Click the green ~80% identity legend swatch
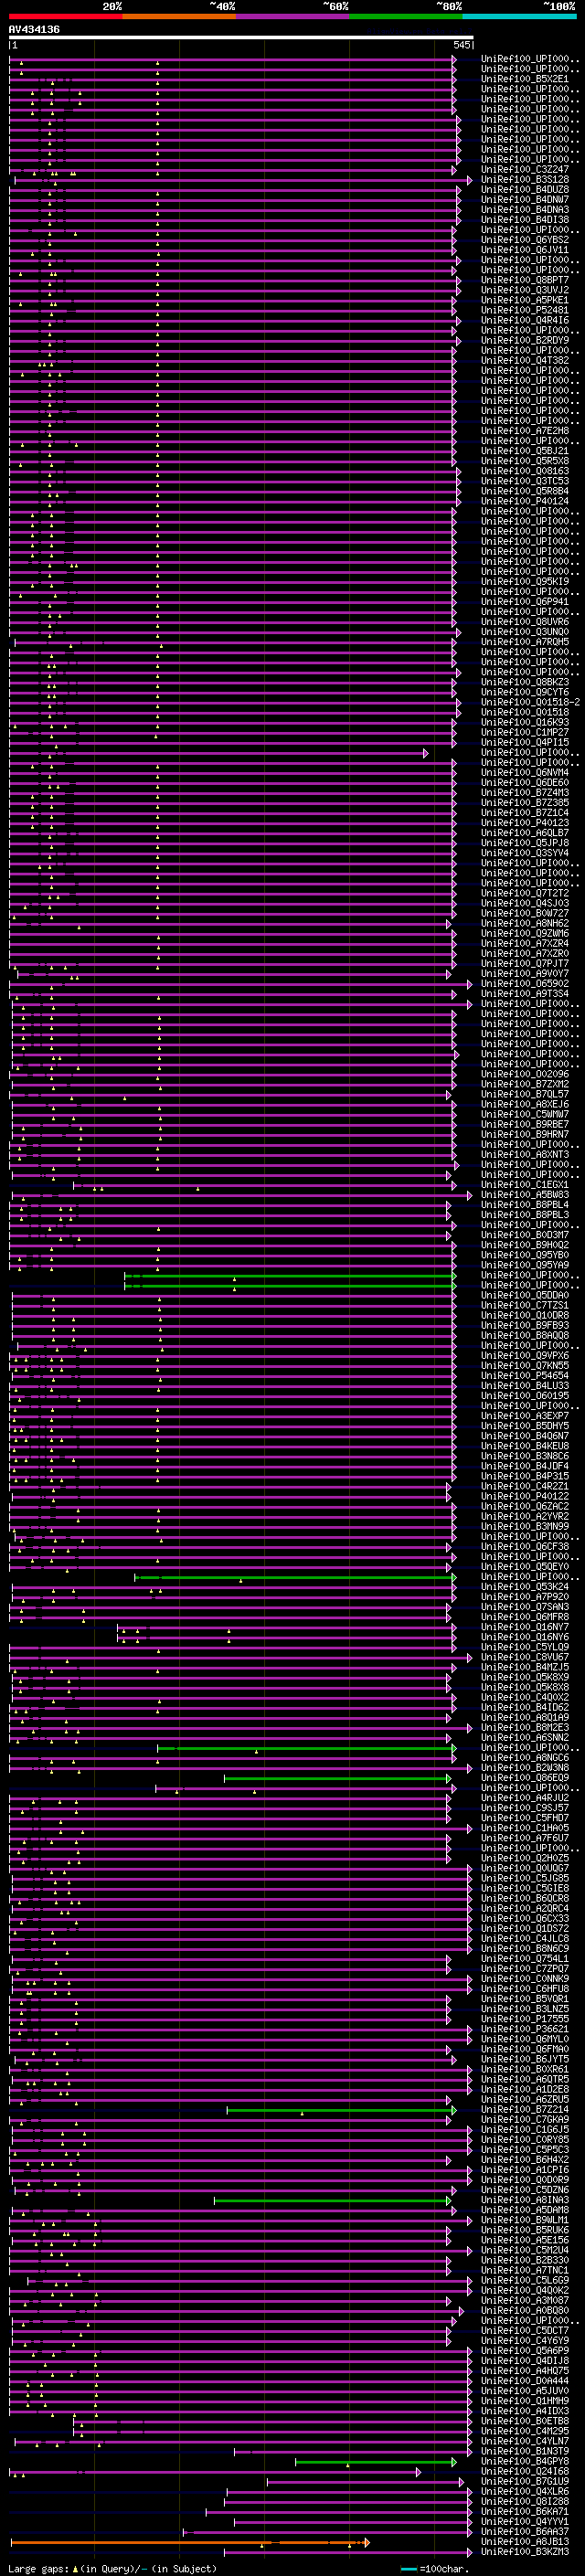 pyautogui.click(x=406, y=16)
